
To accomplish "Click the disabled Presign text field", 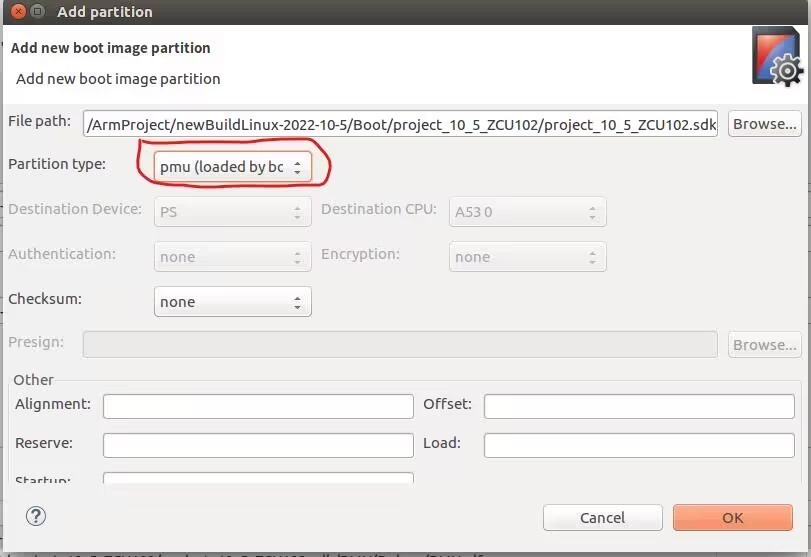I will 400,344.
